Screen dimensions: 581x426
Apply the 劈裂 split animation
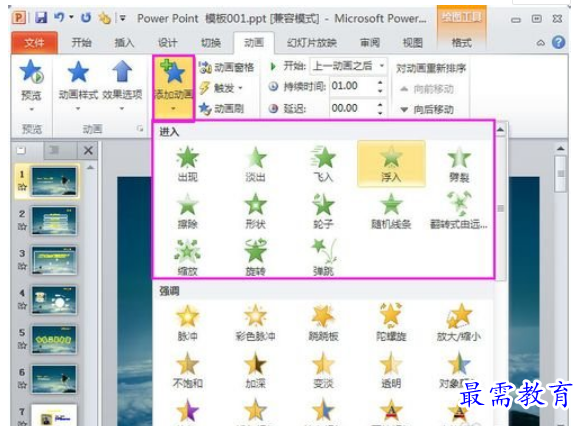[x=459, y=164]
